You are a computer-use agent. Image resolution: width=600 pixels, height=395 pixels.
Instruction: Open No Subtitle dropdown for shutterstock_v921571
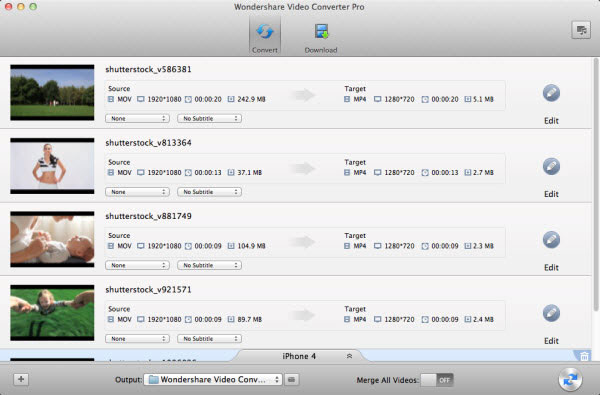click(x=209, y=339)
